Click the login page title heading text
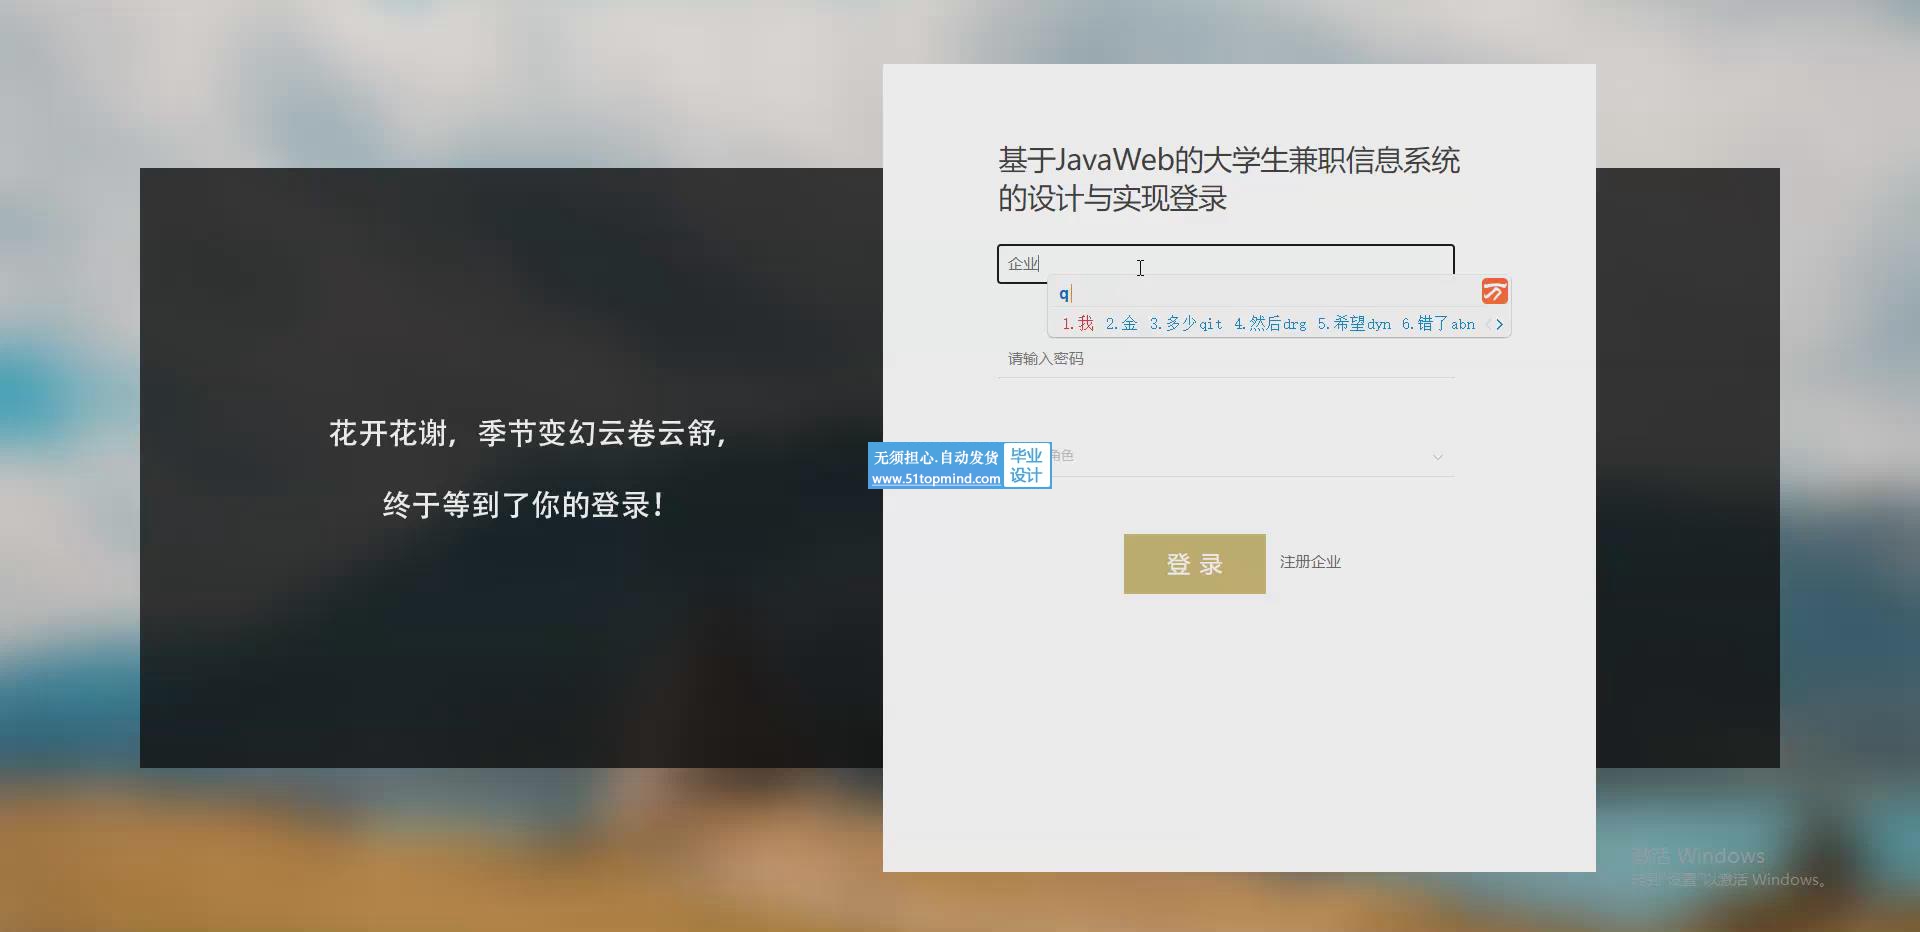The width and height of the screenshot is (1920, 932). click(1229, 179)
